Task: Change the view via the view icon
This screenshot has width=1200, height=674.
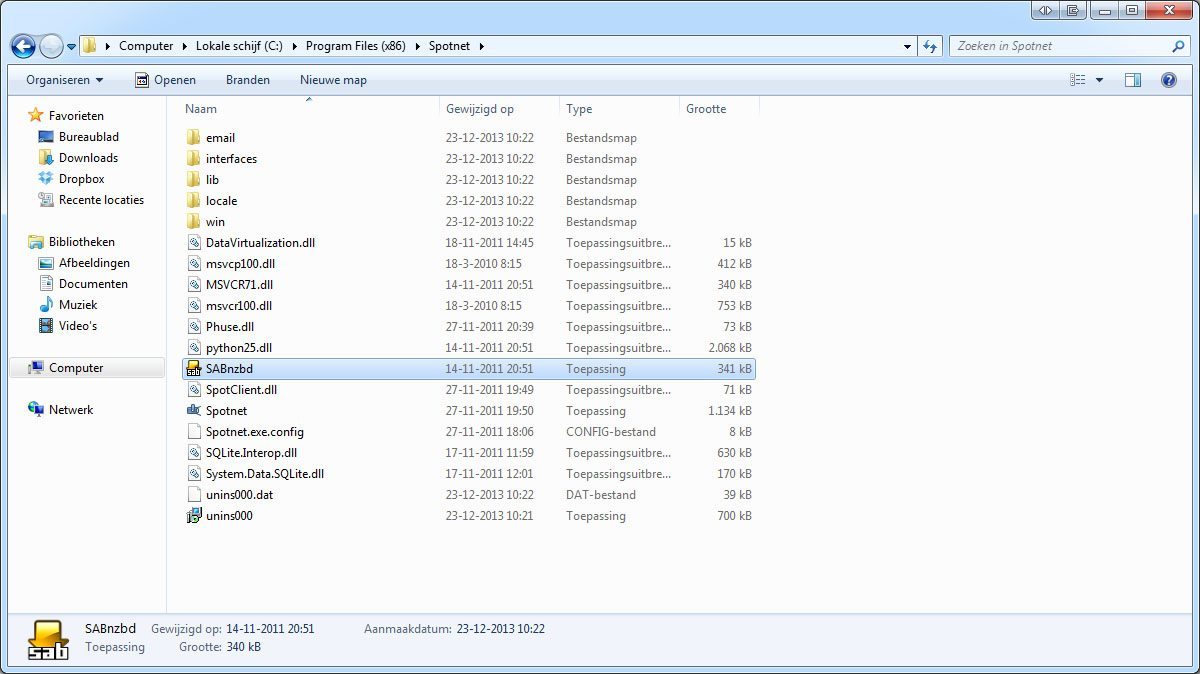Action: [1078, 80]
